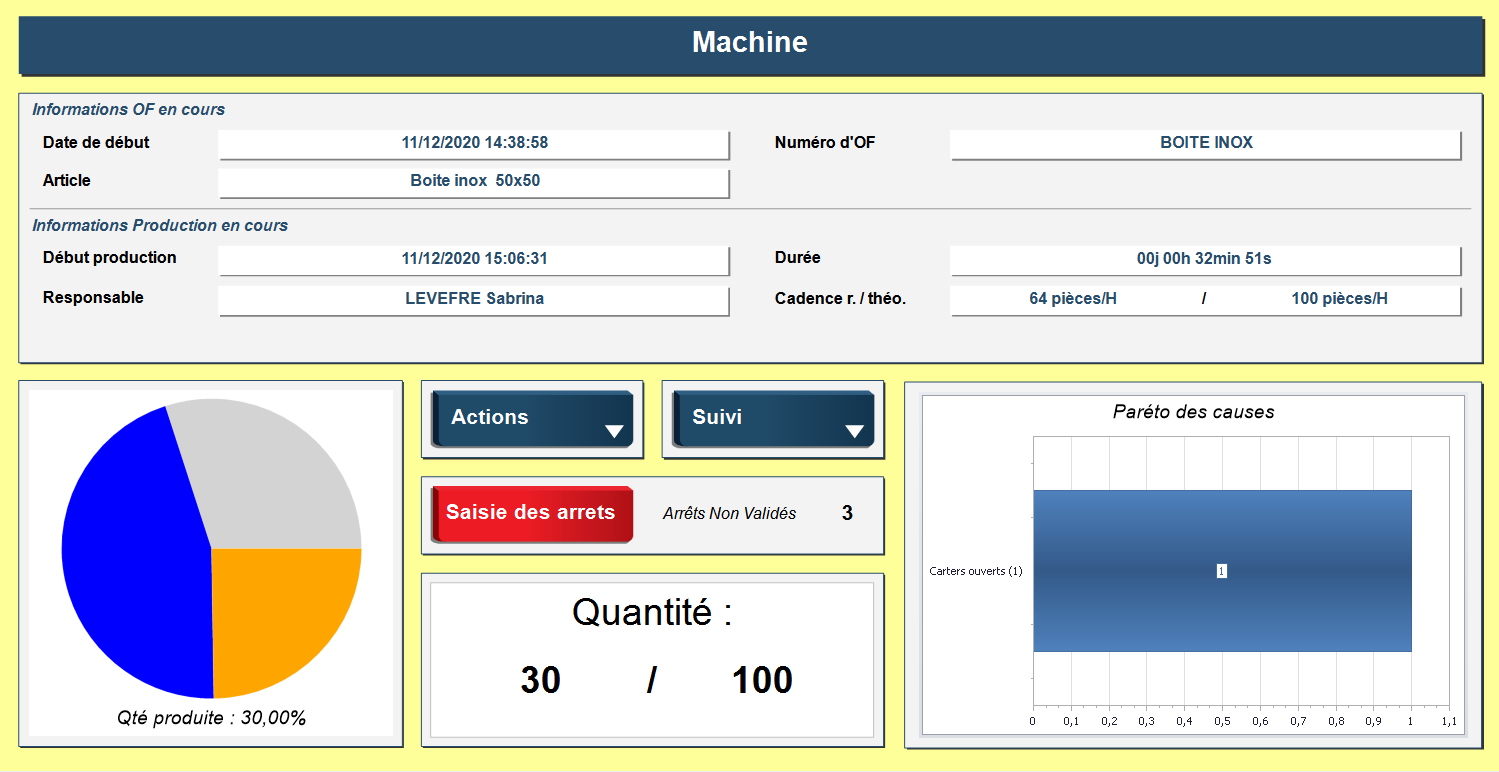Click the 'Article' label
Screen dimensions: 1499x772
click(x=67, y=181)
